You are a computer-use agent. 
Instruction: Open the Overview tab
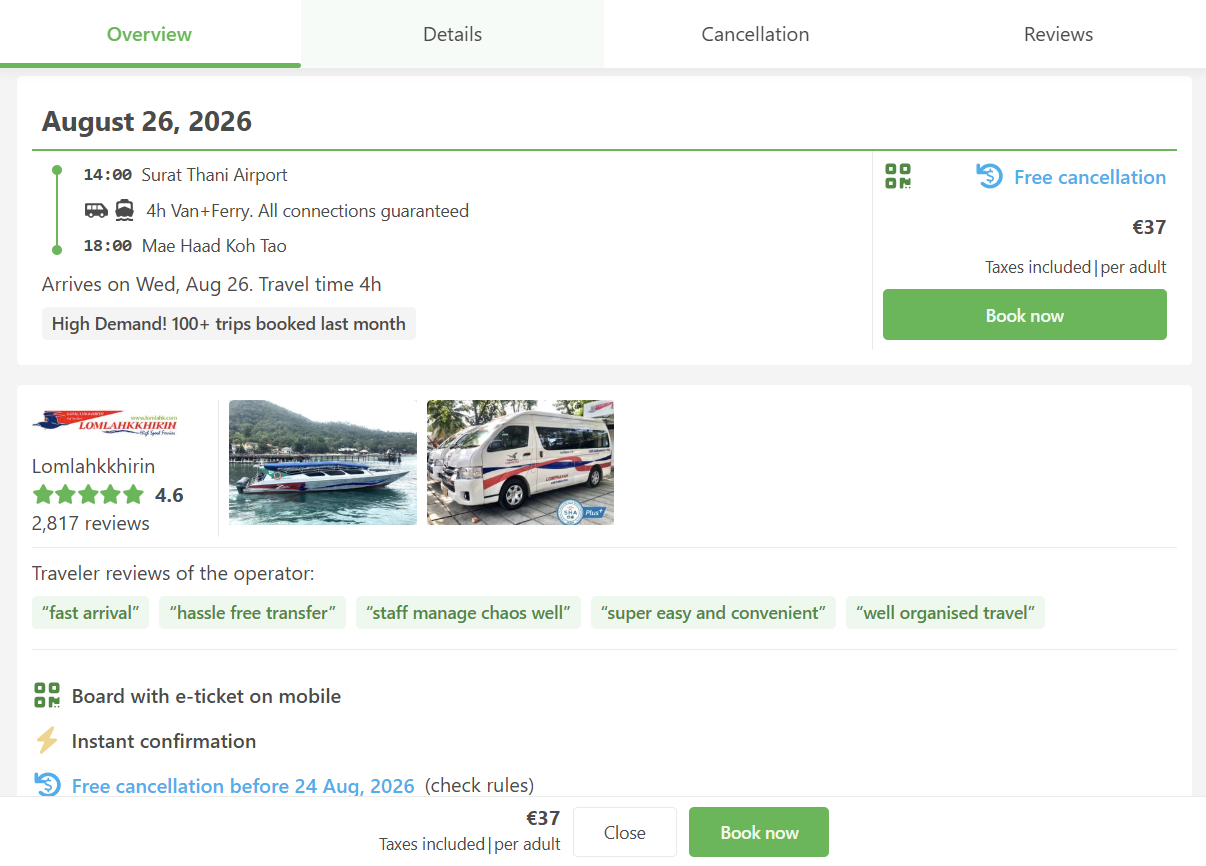point(150,34)
